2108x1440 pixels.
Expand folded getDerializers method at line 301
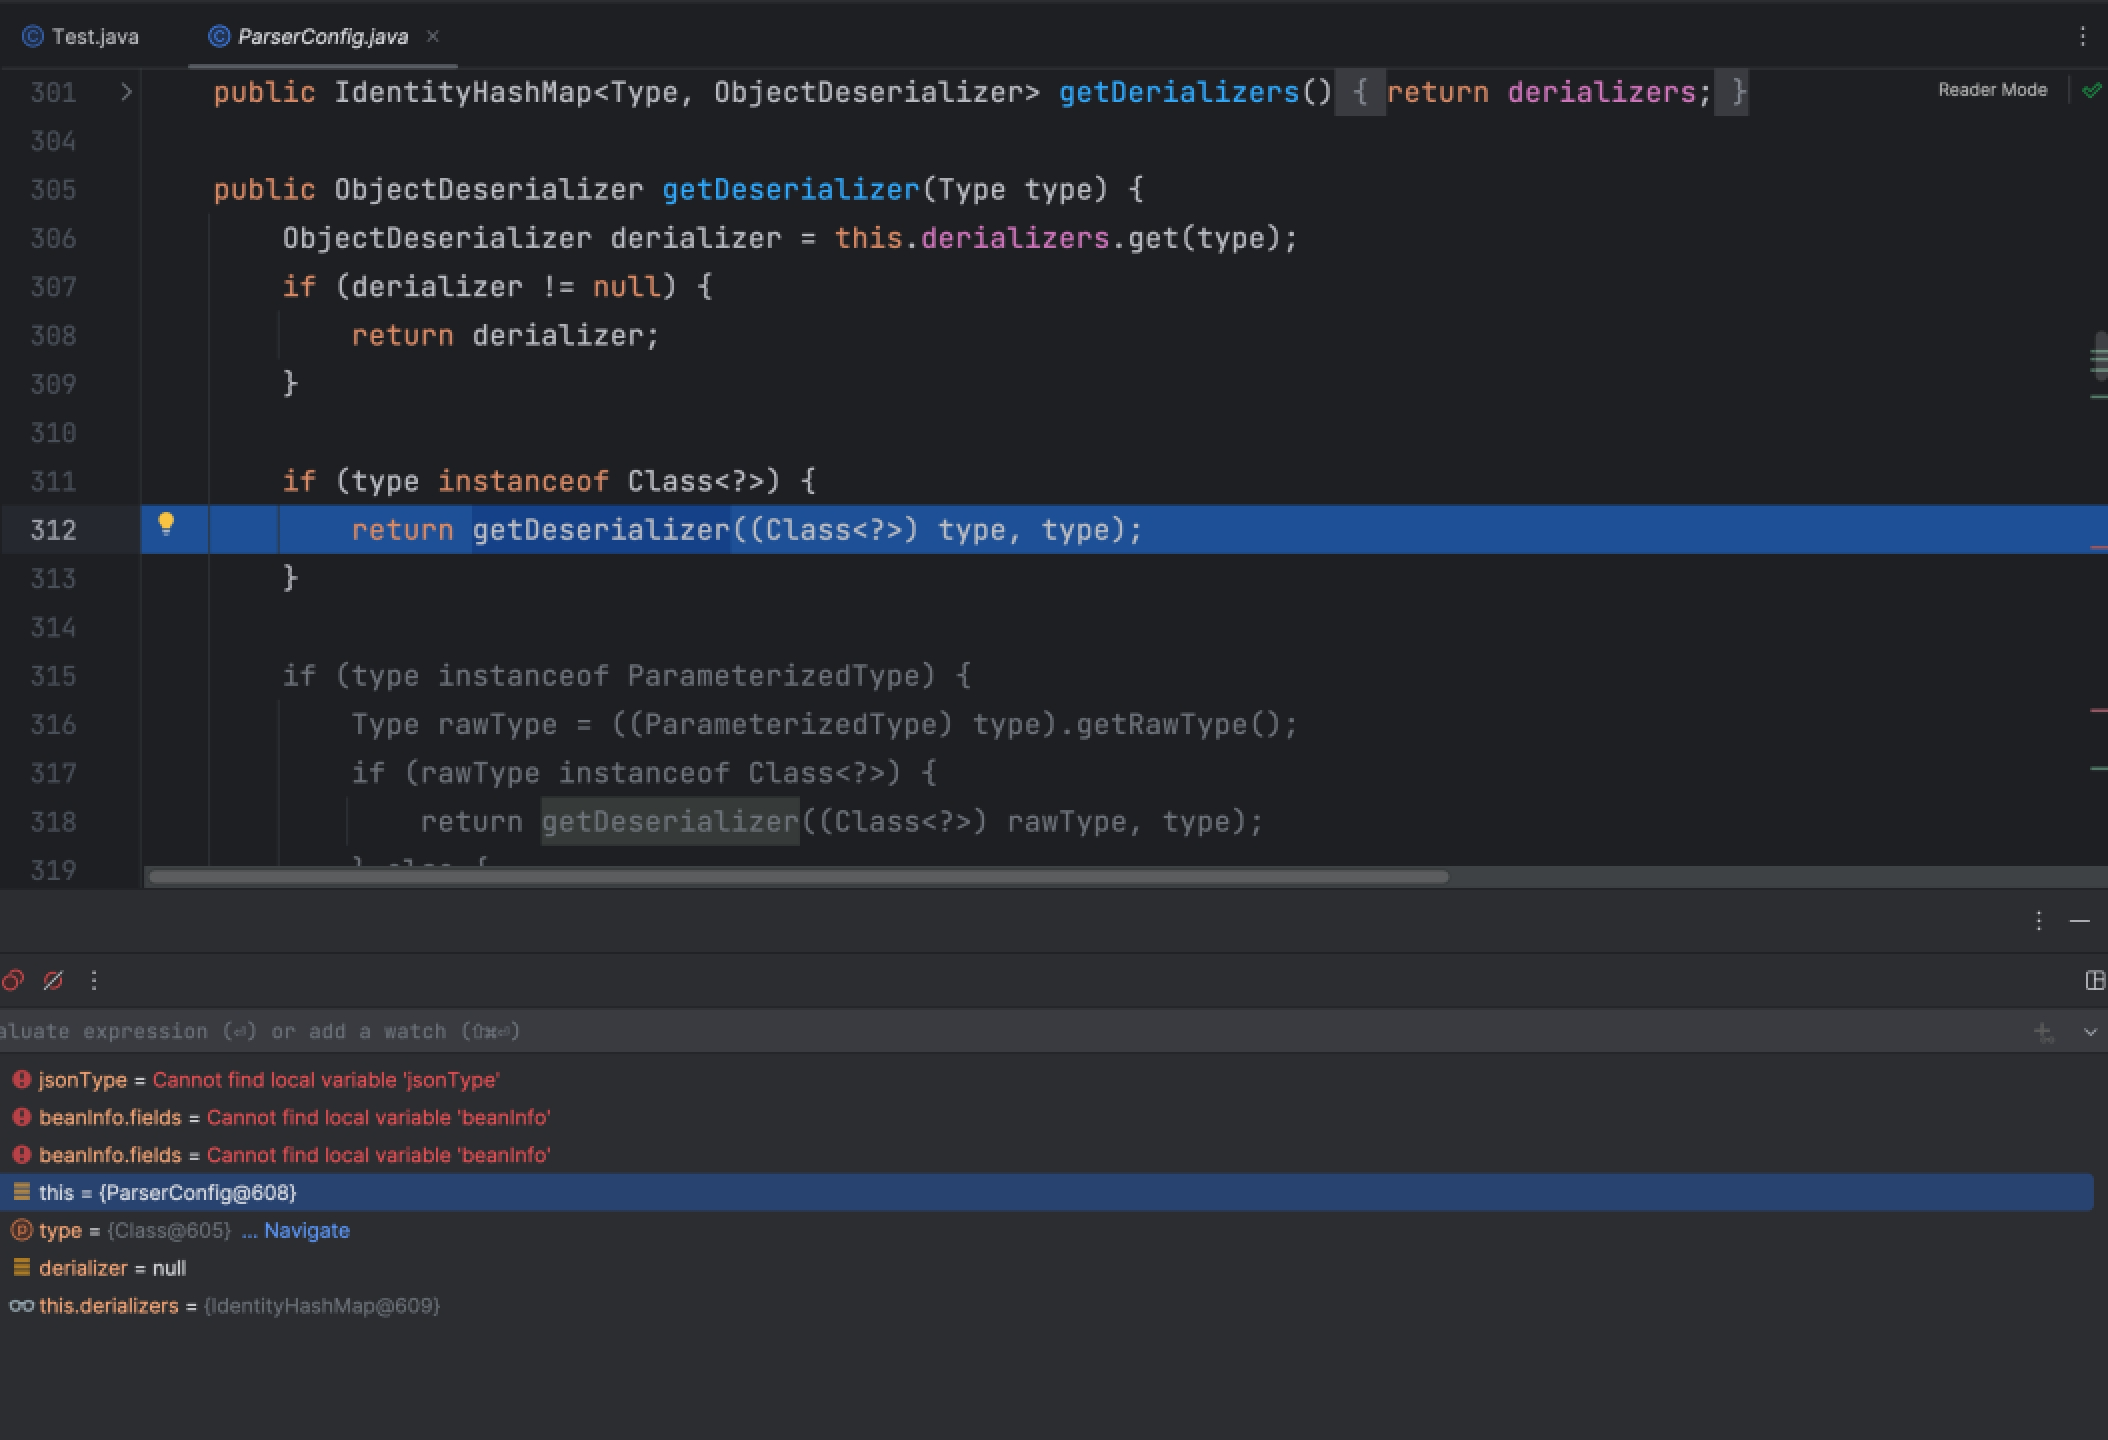[x=126, y=92]
